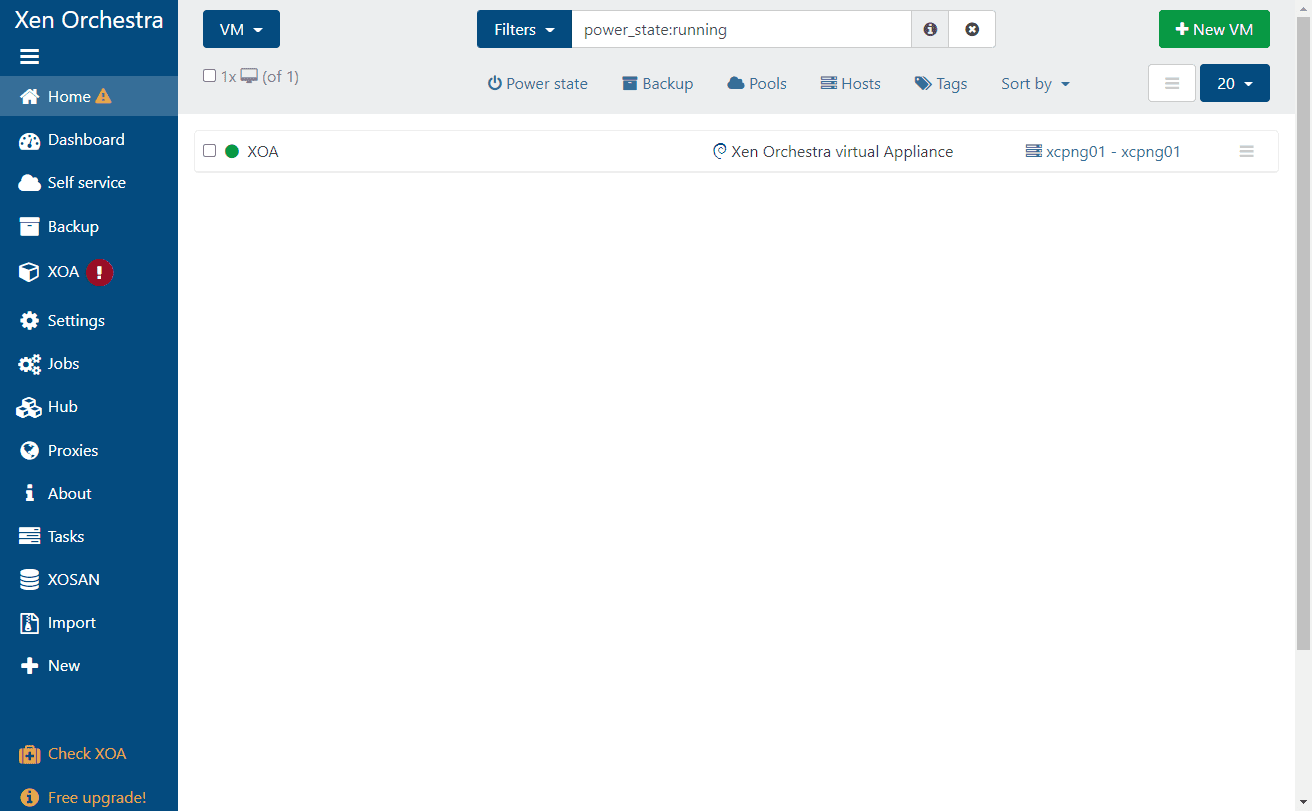Click the Home house icon

point(30,96)
